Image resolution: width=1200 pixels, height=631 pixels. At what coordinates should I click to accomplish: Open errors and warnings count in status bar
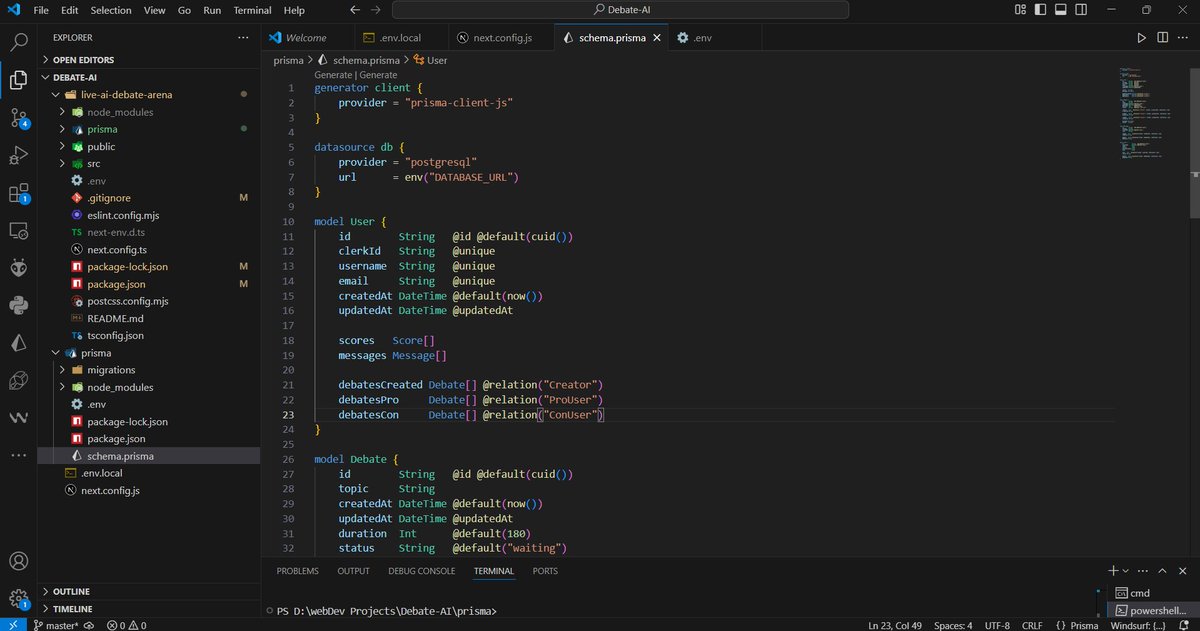[127, 625]
